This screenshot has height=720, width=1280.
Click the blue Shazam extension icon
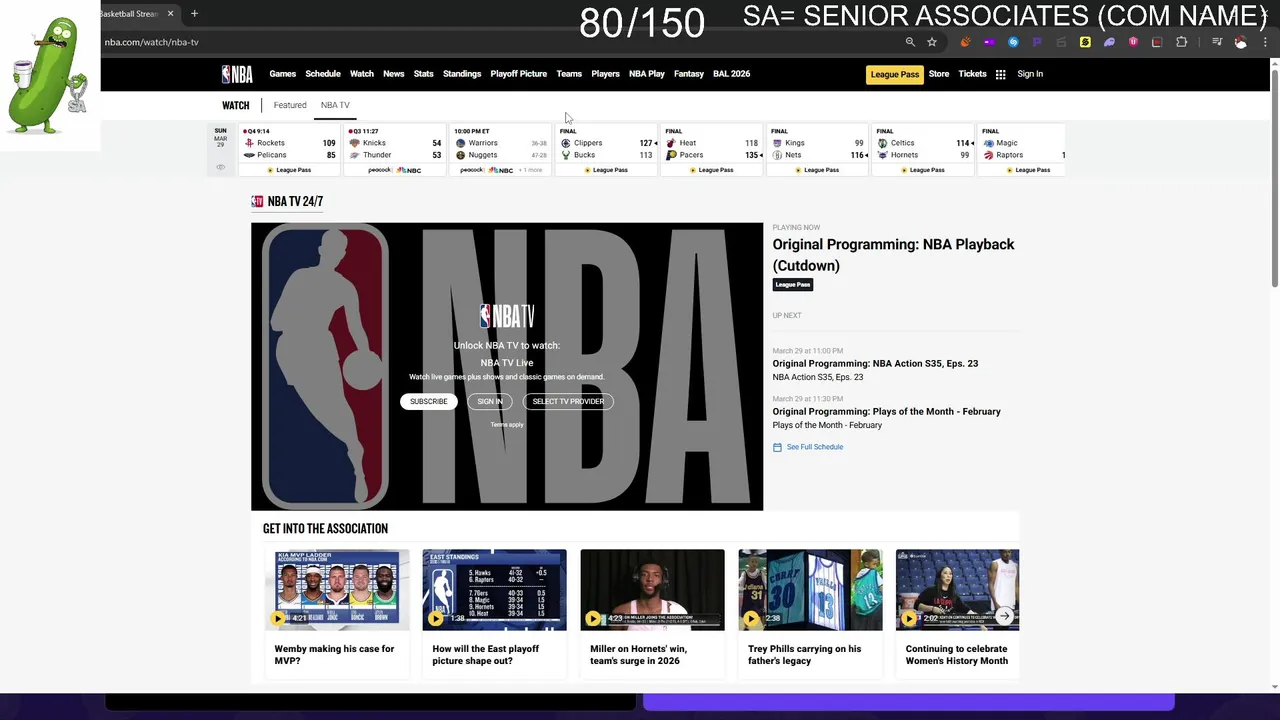1013,42
